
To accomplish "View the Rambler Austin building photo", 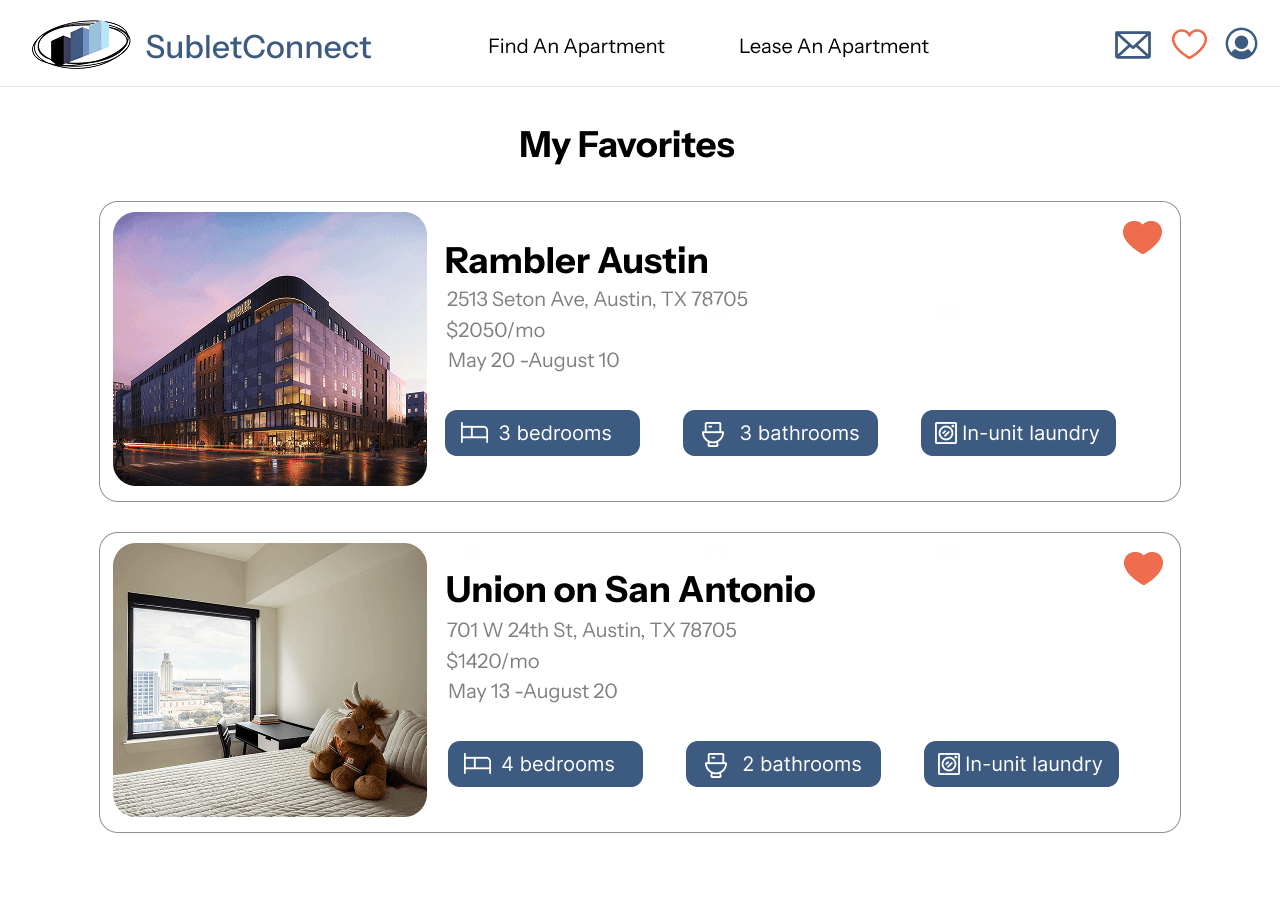I will tap(270, 349).
